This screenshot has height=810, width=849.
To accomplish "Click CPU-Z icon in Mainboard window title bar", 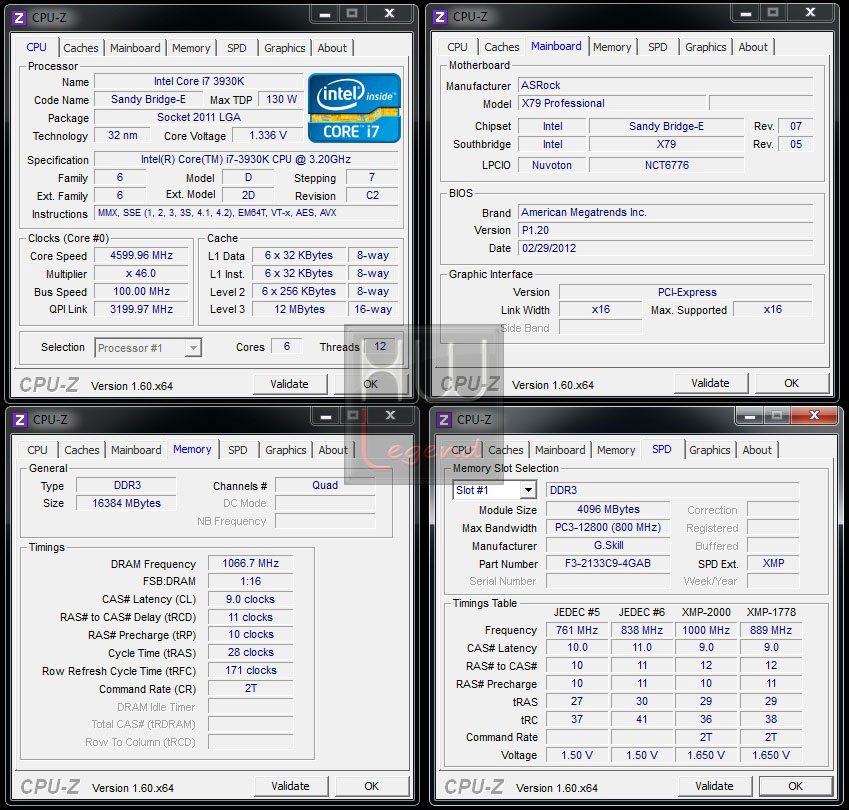I will tap(440, 17).
